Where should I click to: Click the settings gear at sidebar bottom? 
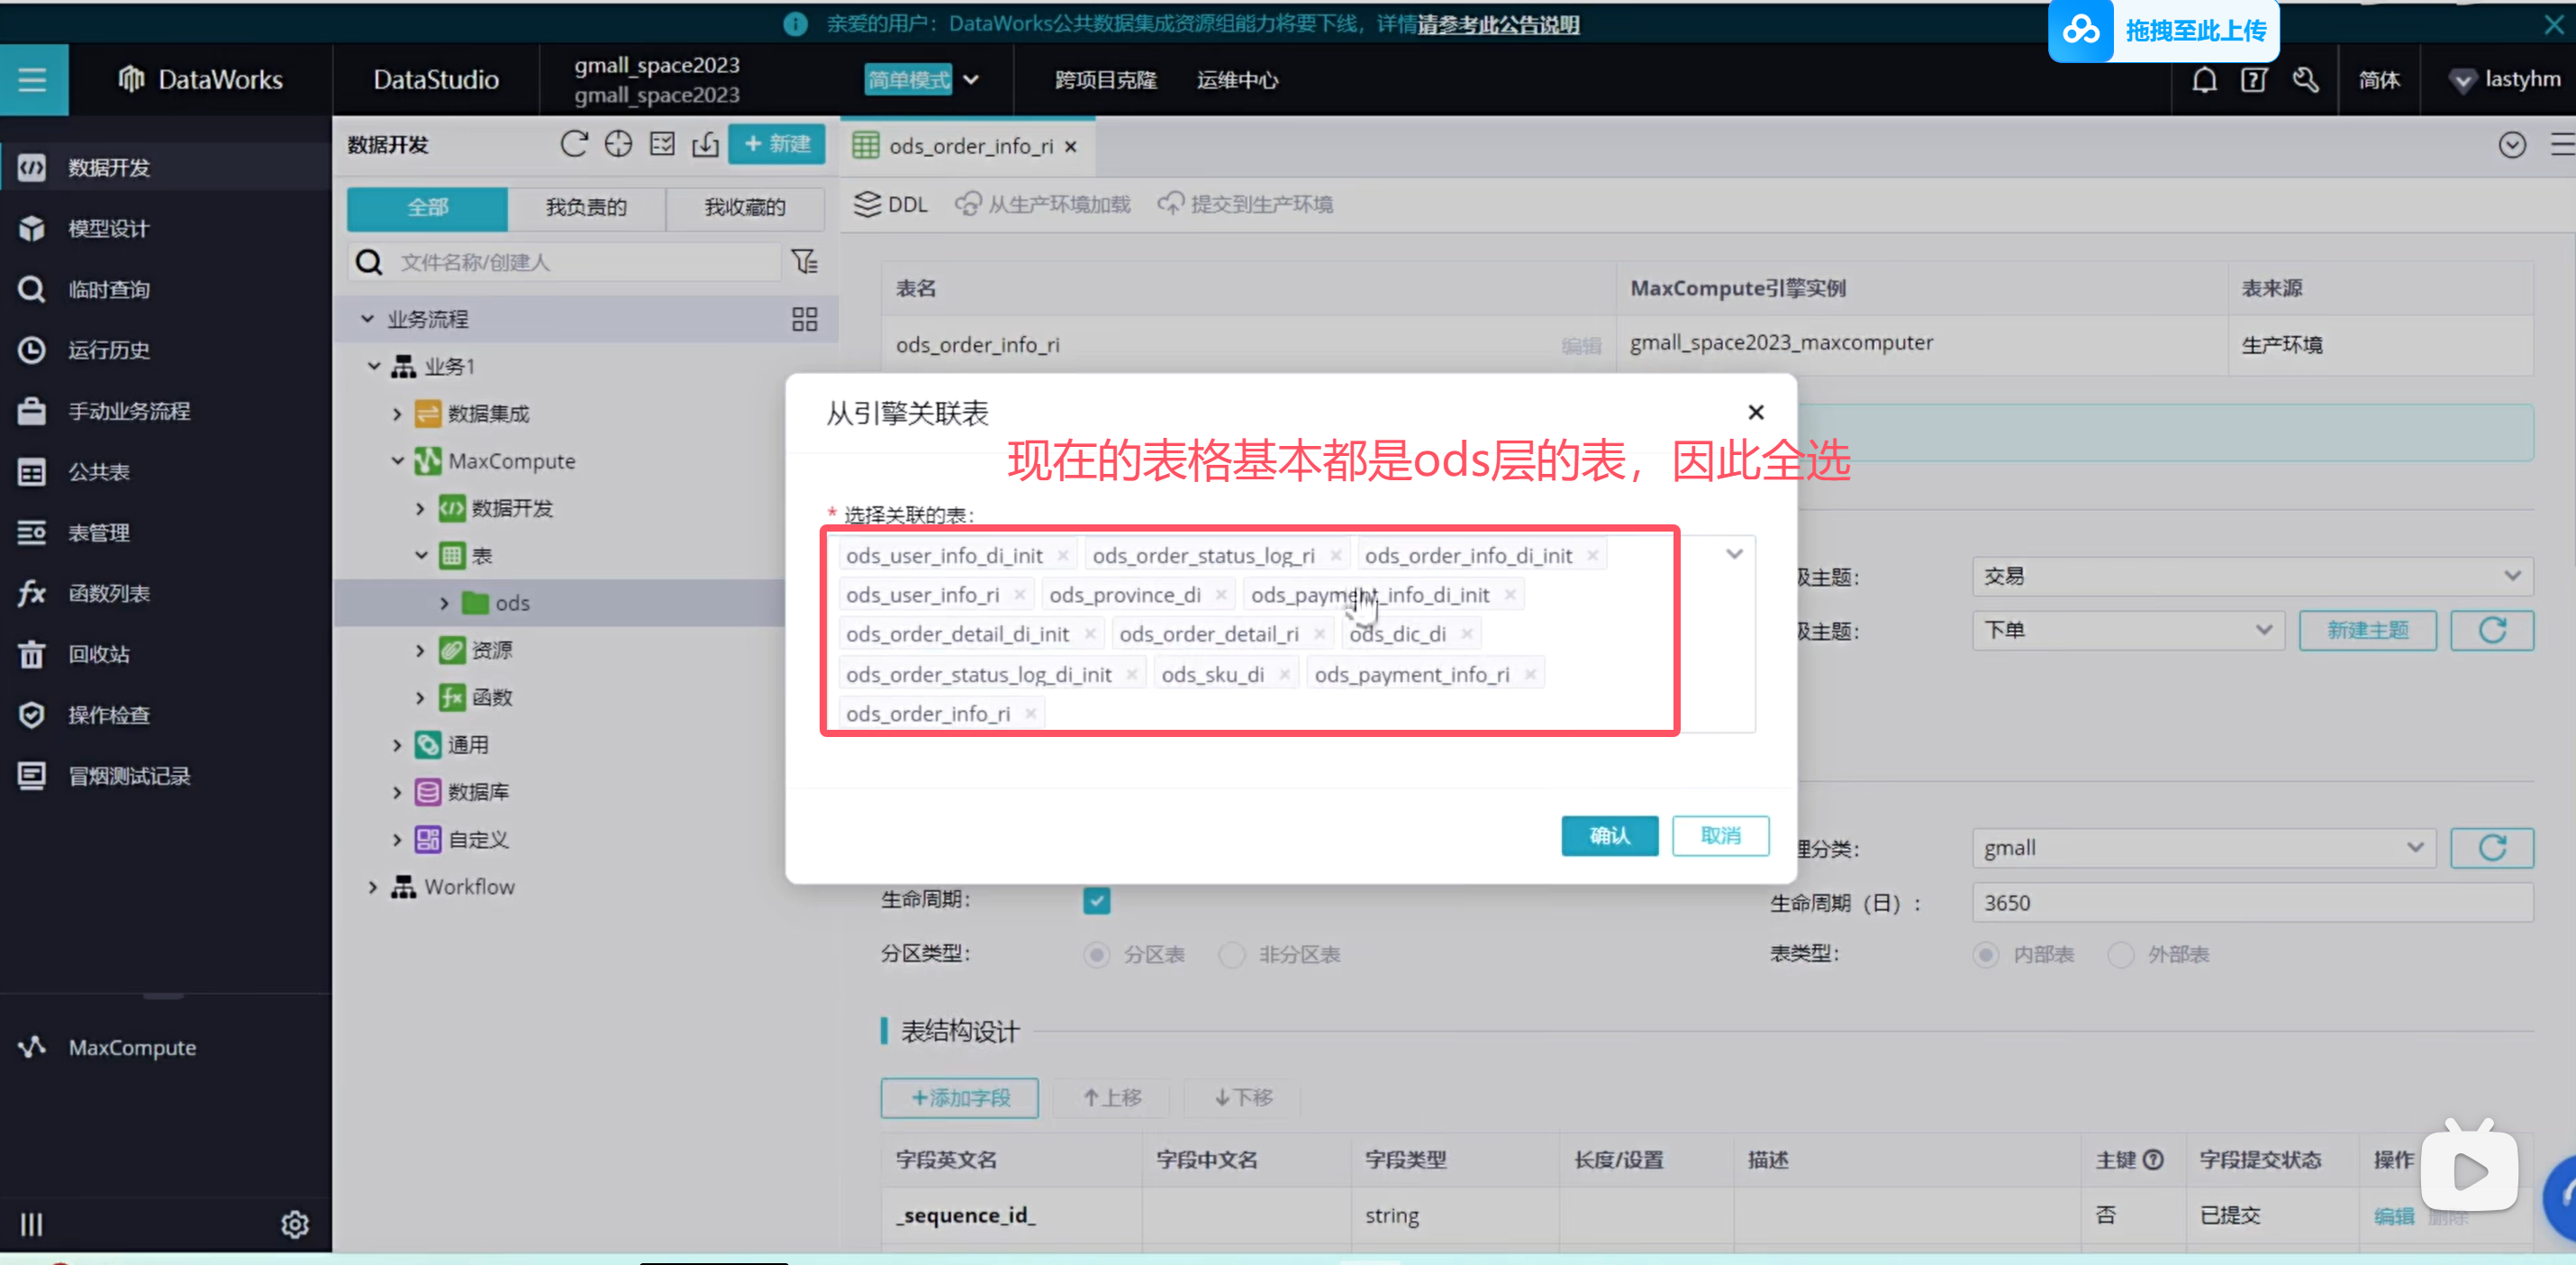(294, 1224)
